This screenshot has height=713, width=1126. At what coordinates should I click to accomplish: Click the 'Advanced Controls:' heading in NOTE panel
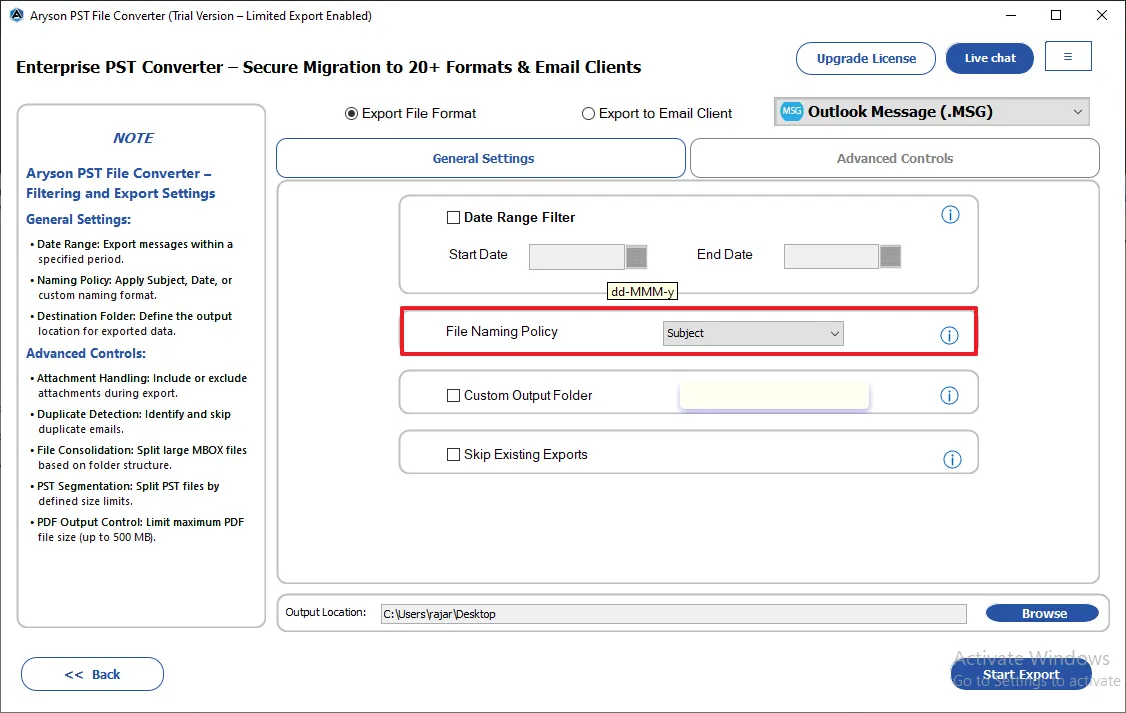[86, 353]
